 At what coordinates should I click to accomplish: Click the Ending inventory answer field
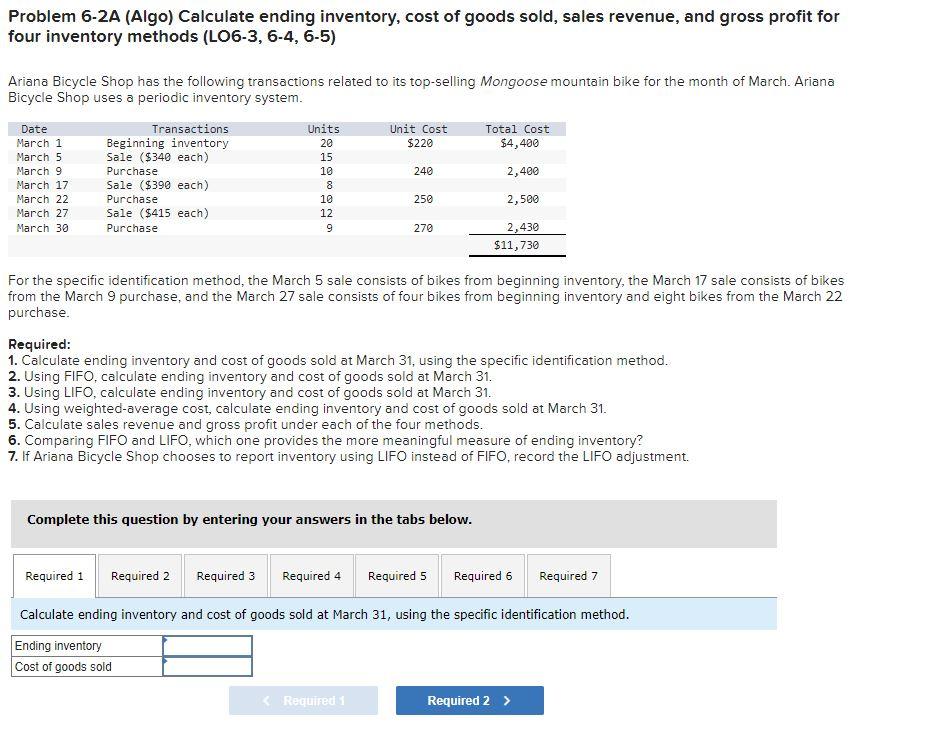pyautogui.click(x=207, y=646)
